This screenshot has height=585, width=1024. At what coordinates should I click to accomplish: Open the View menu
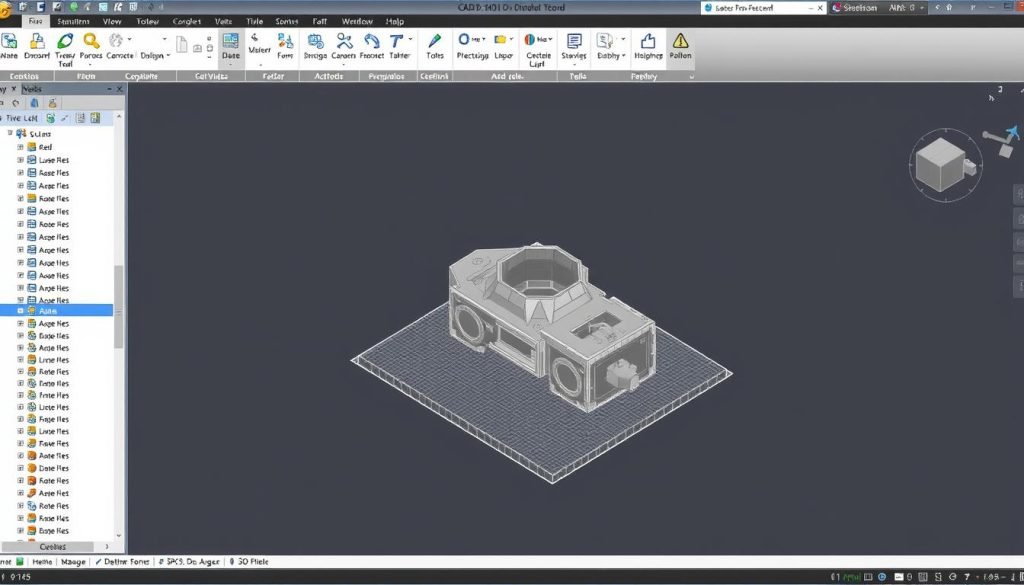pyautogui.click(x=113, y=21)
